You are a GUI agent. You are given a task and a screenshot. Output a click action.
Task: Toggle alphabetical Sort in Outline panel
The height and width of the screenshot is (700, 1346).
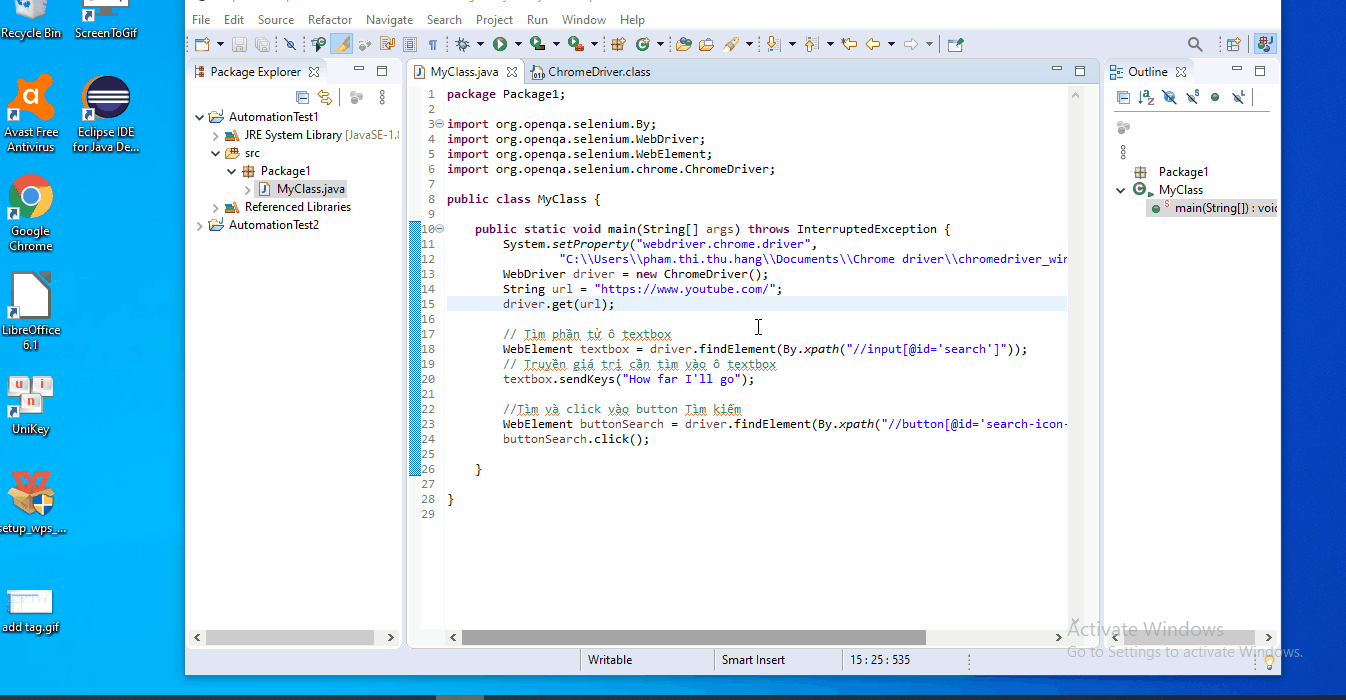[x=1146, y=97]
